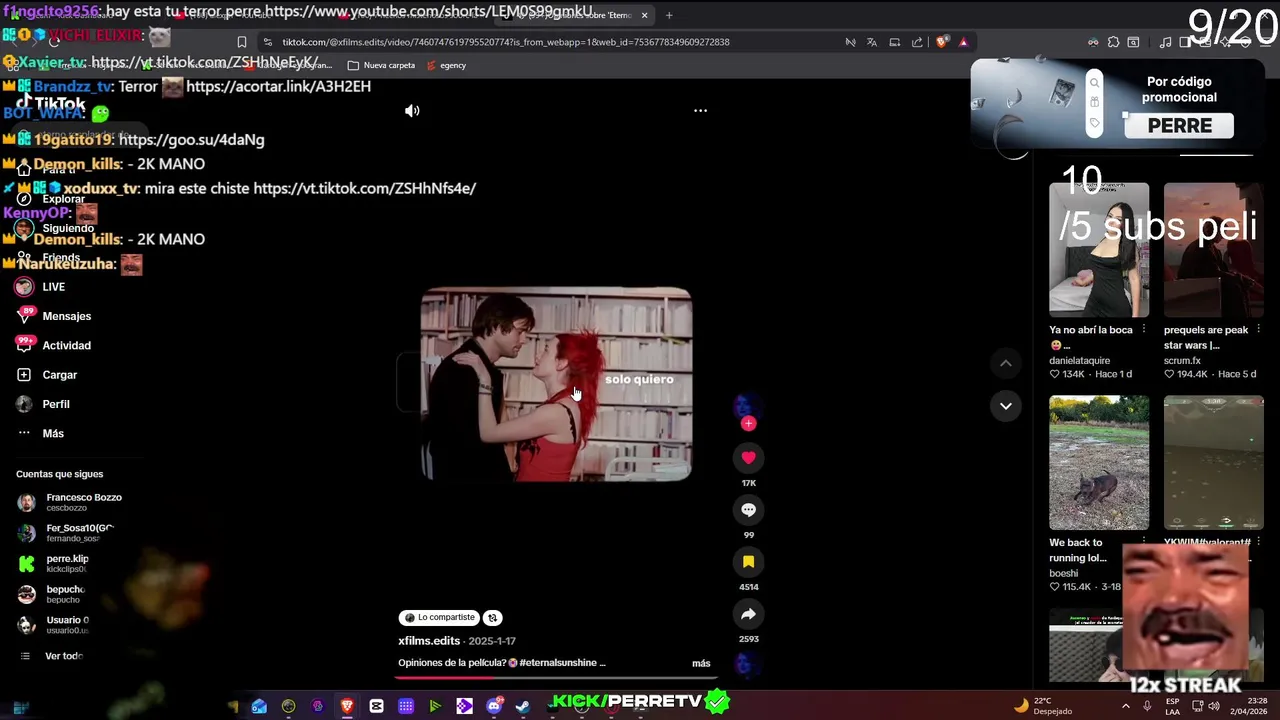Click the PERRE promo code button
Viewport: 1280px width, 720px height.
(1180, 126)
